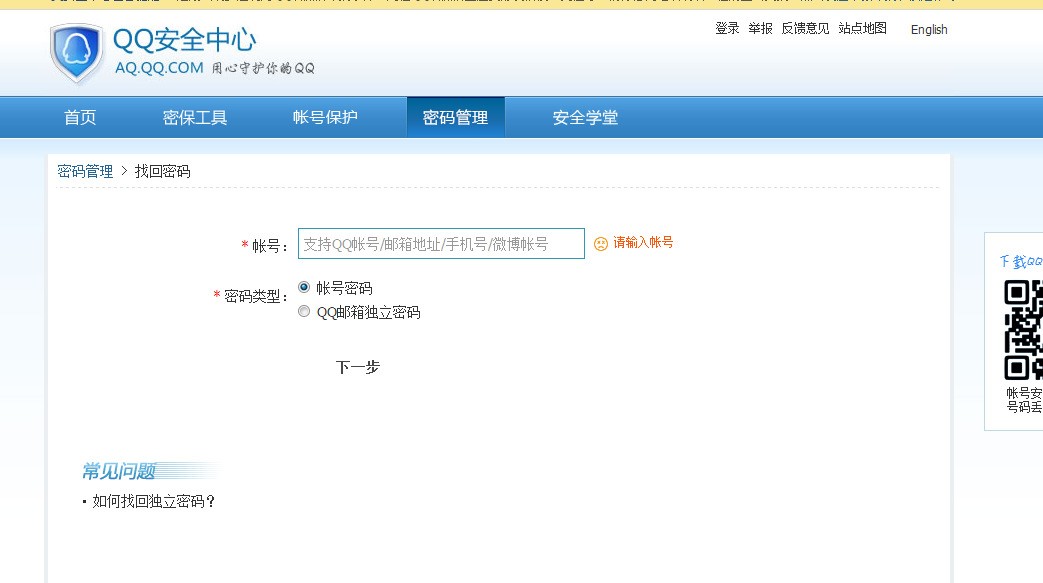This screenshot has height=583, width=1043.
Task: Click the 登录 link at top
Action: [727, 29]
